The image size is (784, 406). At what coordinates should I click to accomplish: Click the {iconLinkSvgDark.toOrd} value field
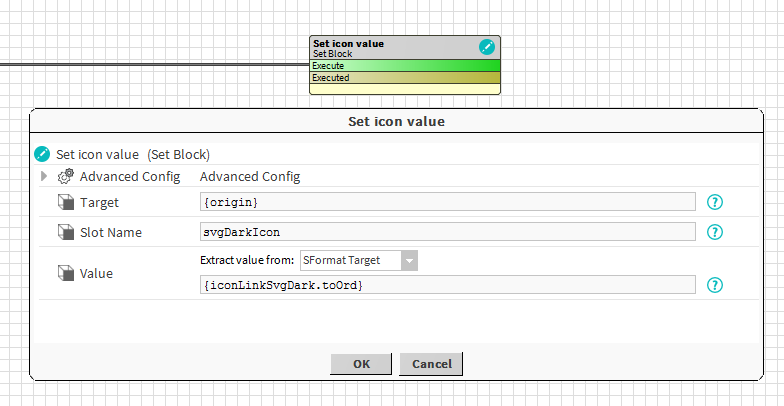click(x=447, y=285)
